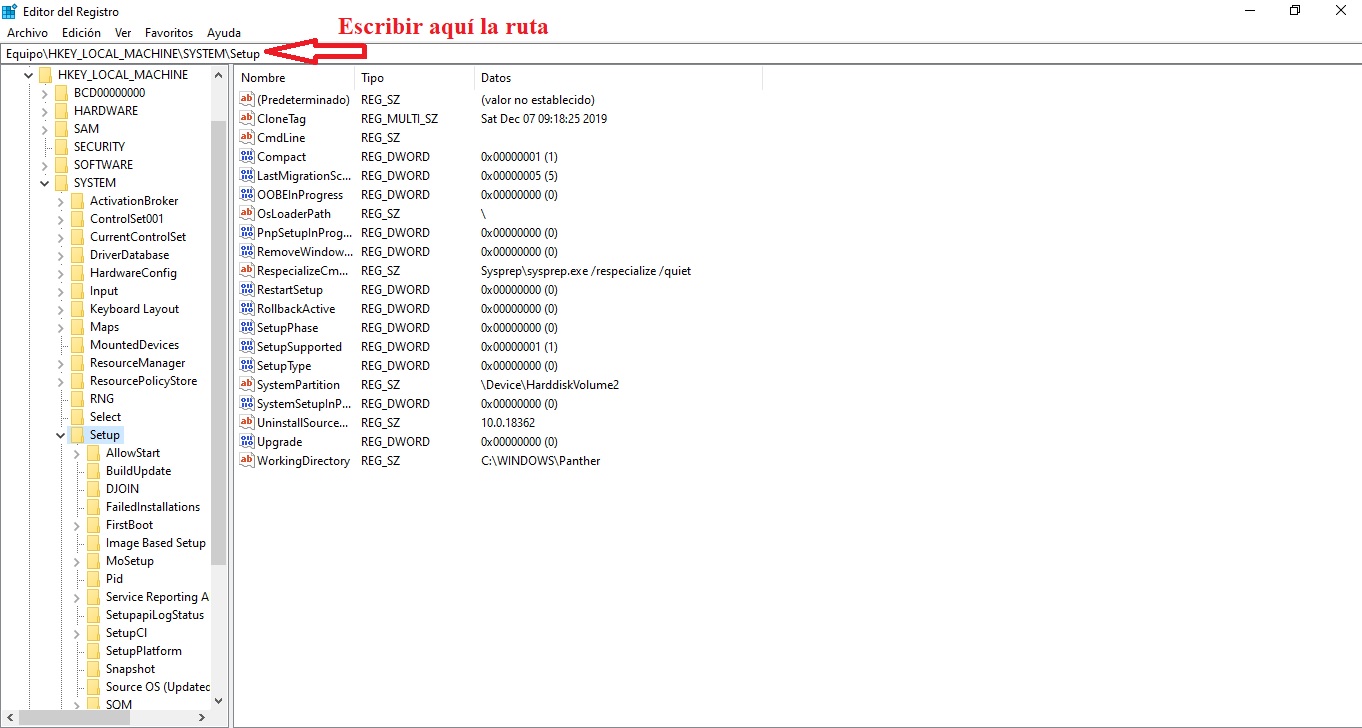1362x728 pixels.
Task: Sort values by Tipo column header
Action: [414, 78]
